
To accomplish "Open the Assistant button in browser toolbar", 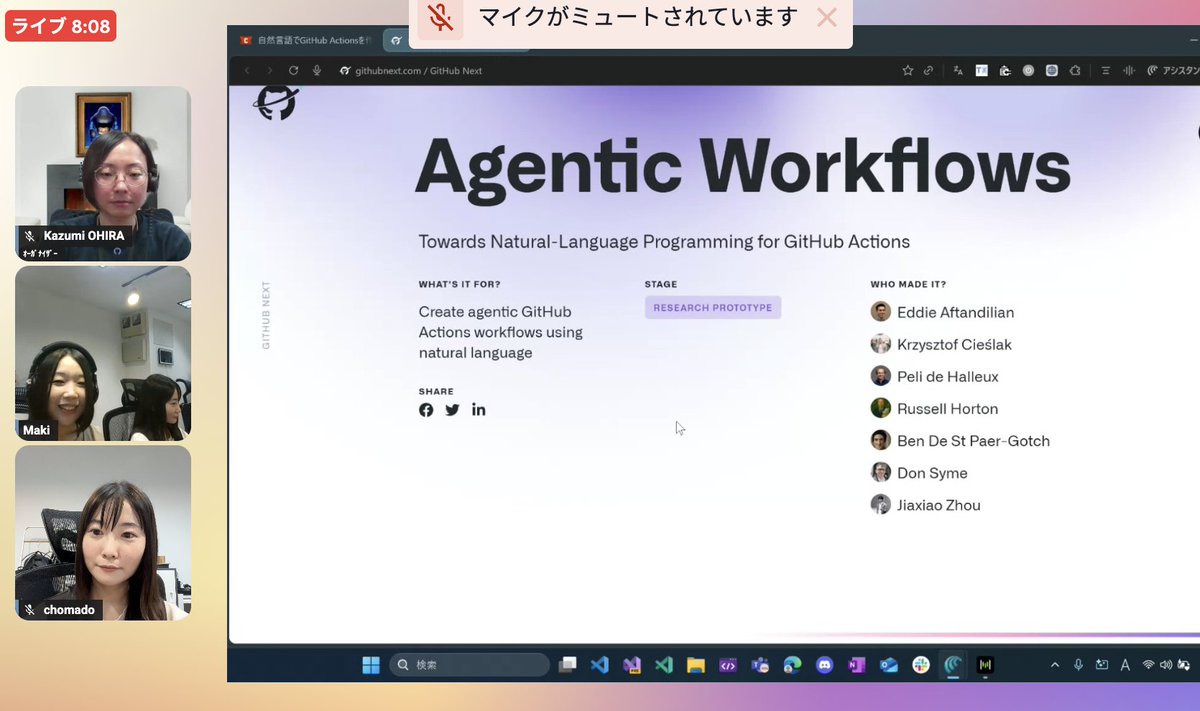I will pos(1172,71).
